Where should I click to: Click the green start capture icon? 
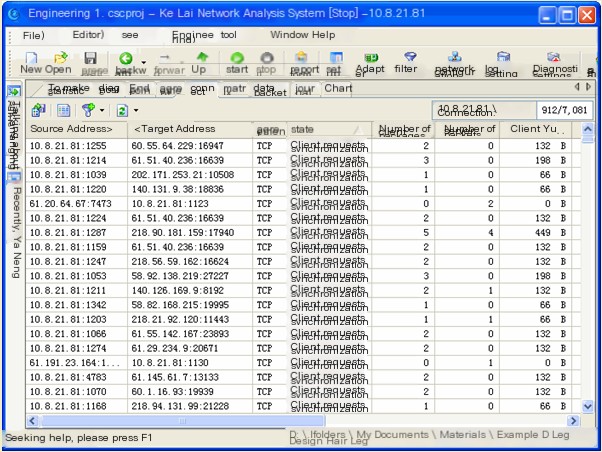[237, 58]
